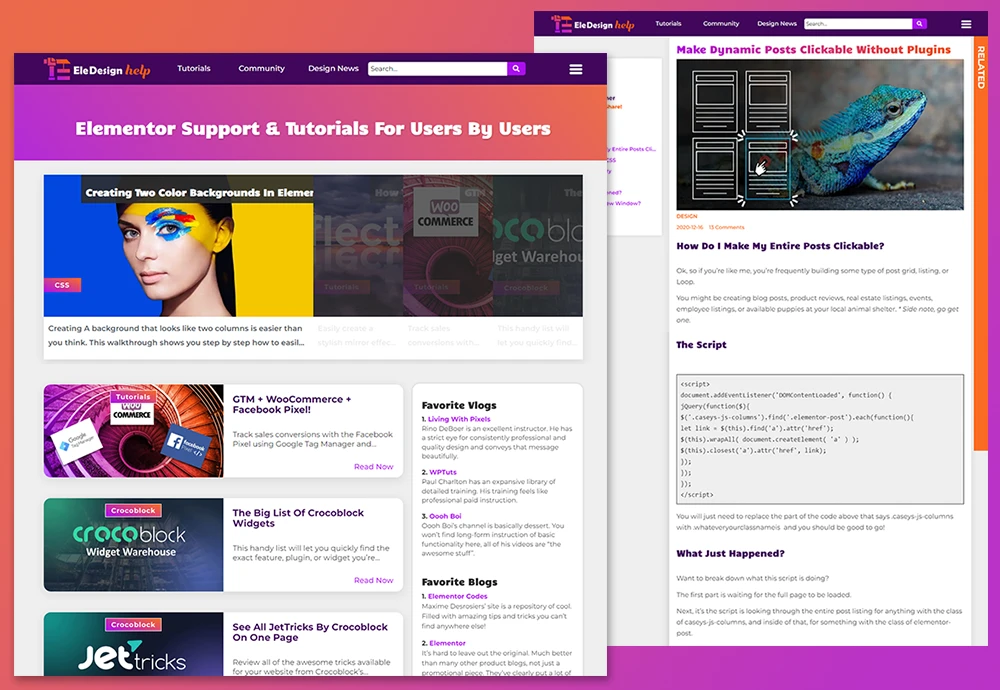Click the purple search magnifier button
This screenshot has width=1000, height=690.
point(516,69)
